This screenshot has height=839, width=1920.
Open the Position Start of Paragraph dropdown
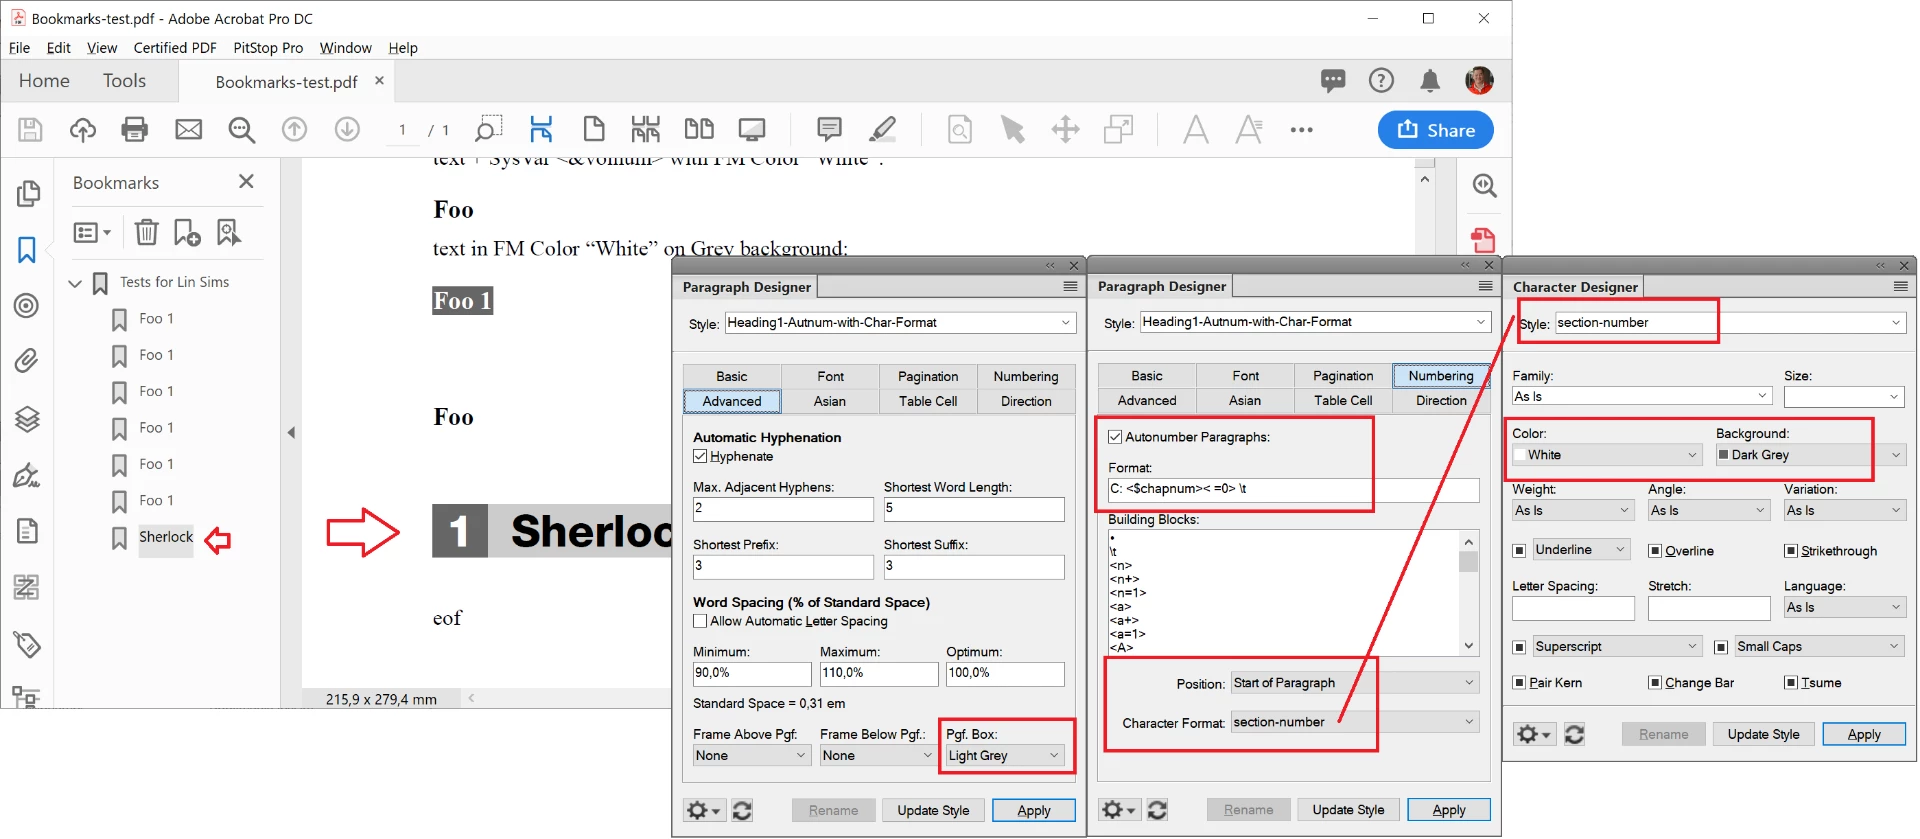tap(1354, 683)
